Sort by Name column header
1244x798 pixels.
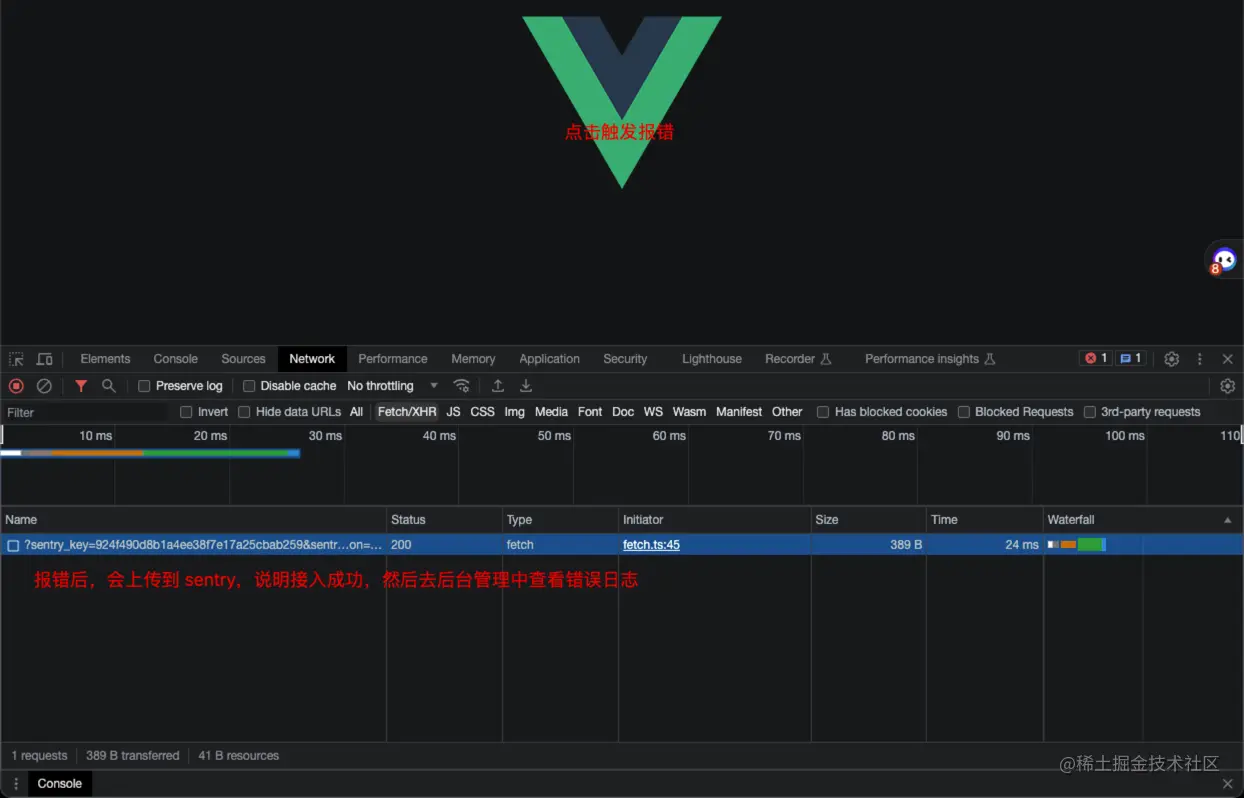[x=193, y=520]
